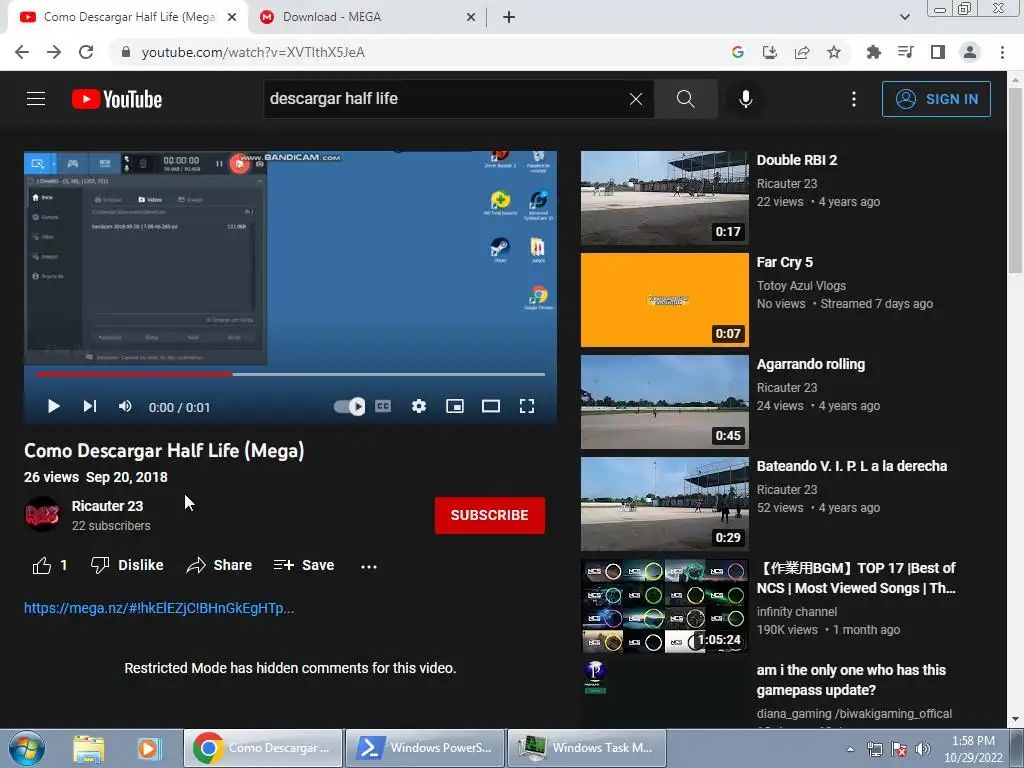Open the mega.nz link in description
1024x768 pixels.
(159, 608)
